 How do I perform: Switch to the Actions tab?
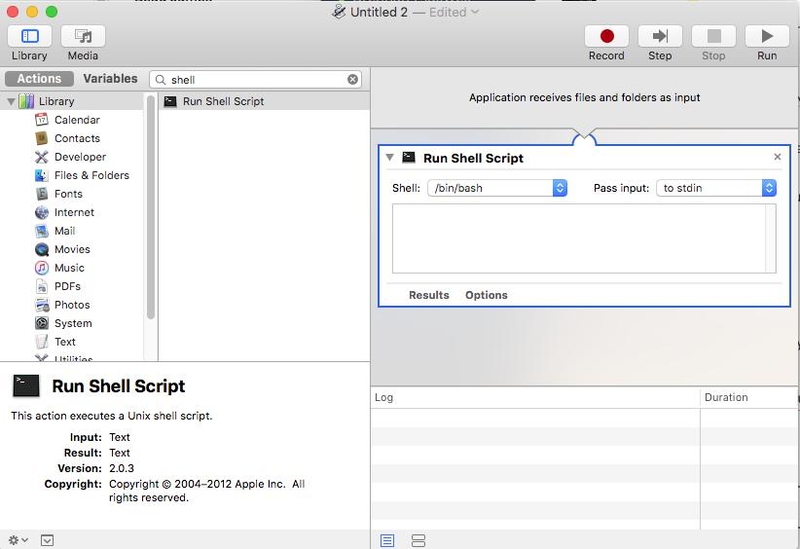[x=39, y=79]
